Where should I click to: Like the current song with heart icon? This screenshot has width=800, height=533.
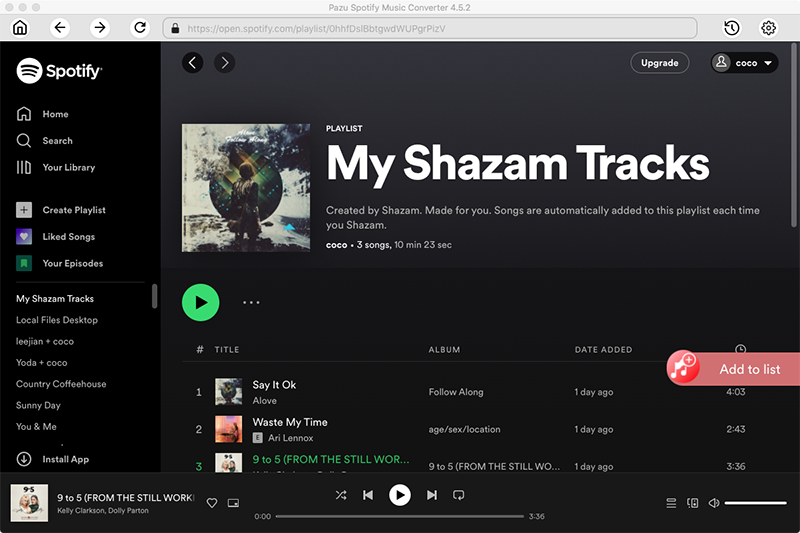click(x=211, y=503)
